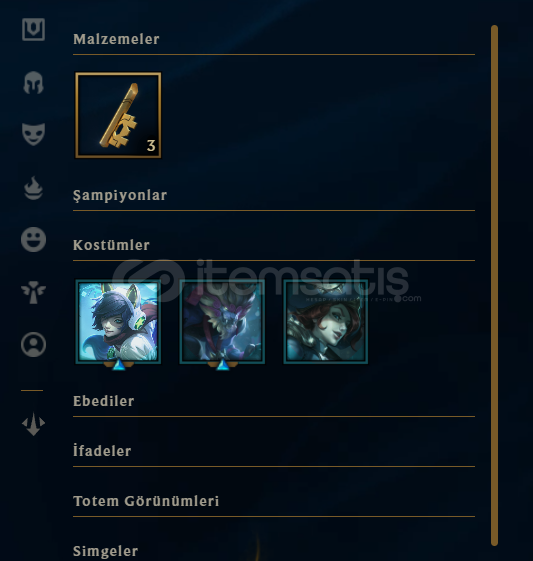Open the summoner icons profile icon

[33, 345]
